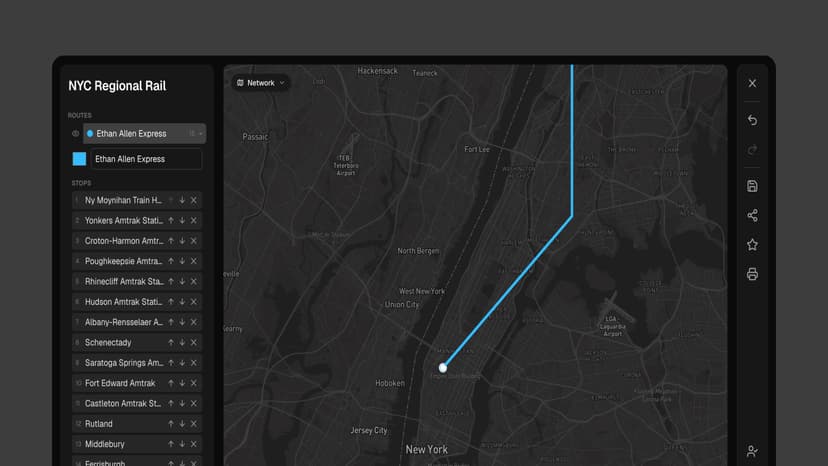Click the NYC Regional Rail title

pyautogui.click(x=117, y=86)
